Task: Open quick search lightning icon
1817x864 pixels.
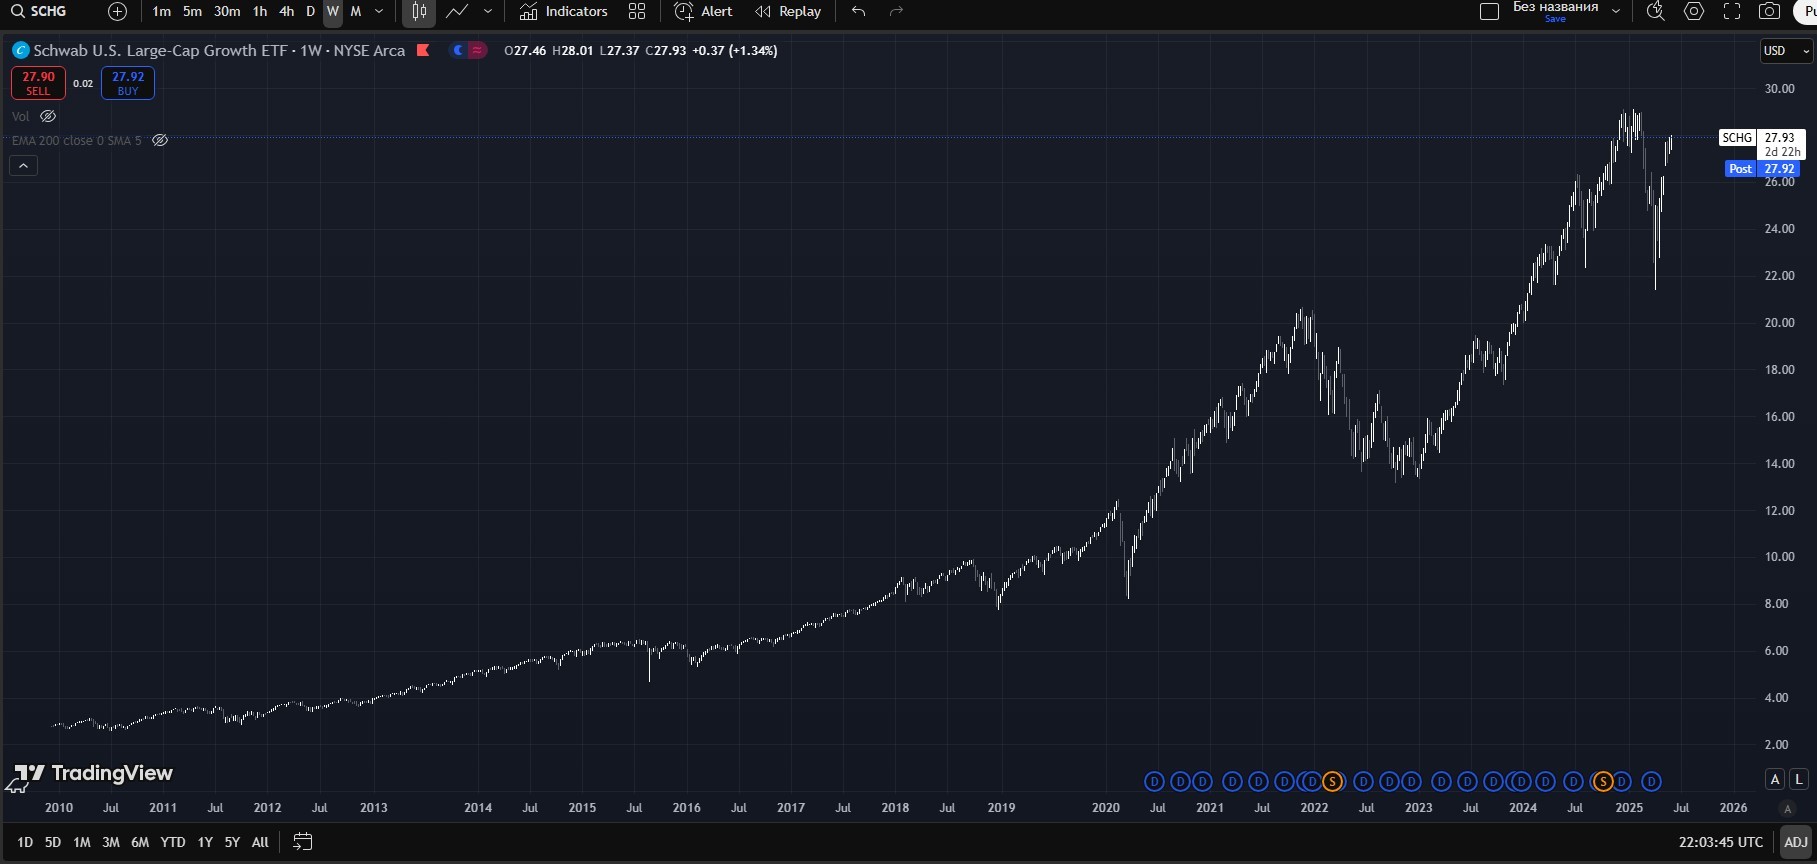Action: [x=1656, y=11]
